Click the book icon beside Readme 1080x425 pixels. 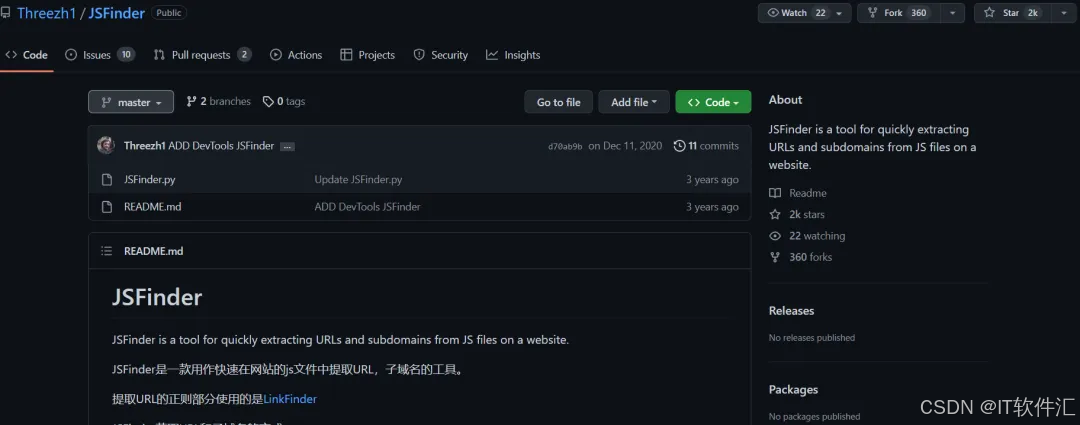tap(775, 194)
